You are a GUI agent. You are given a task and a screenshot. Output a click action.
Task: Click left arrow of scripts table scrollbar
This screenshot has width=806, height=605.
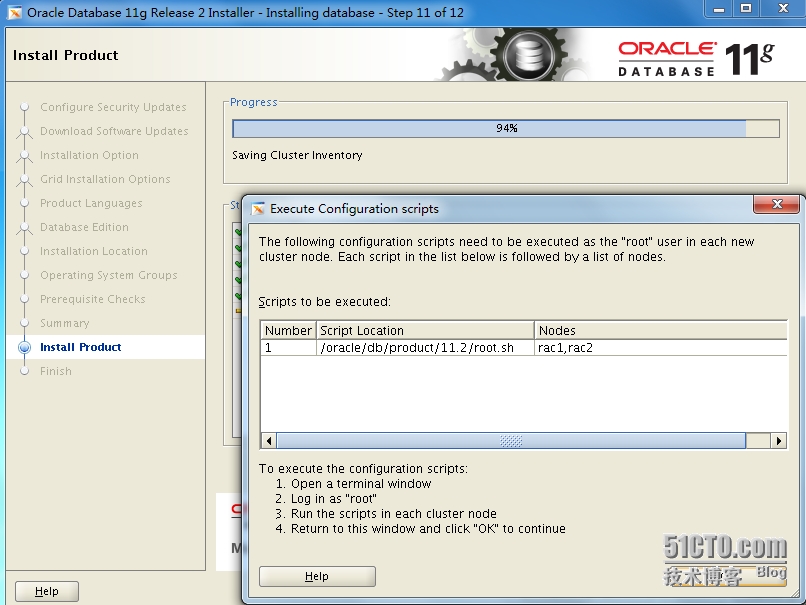point(268,441)
